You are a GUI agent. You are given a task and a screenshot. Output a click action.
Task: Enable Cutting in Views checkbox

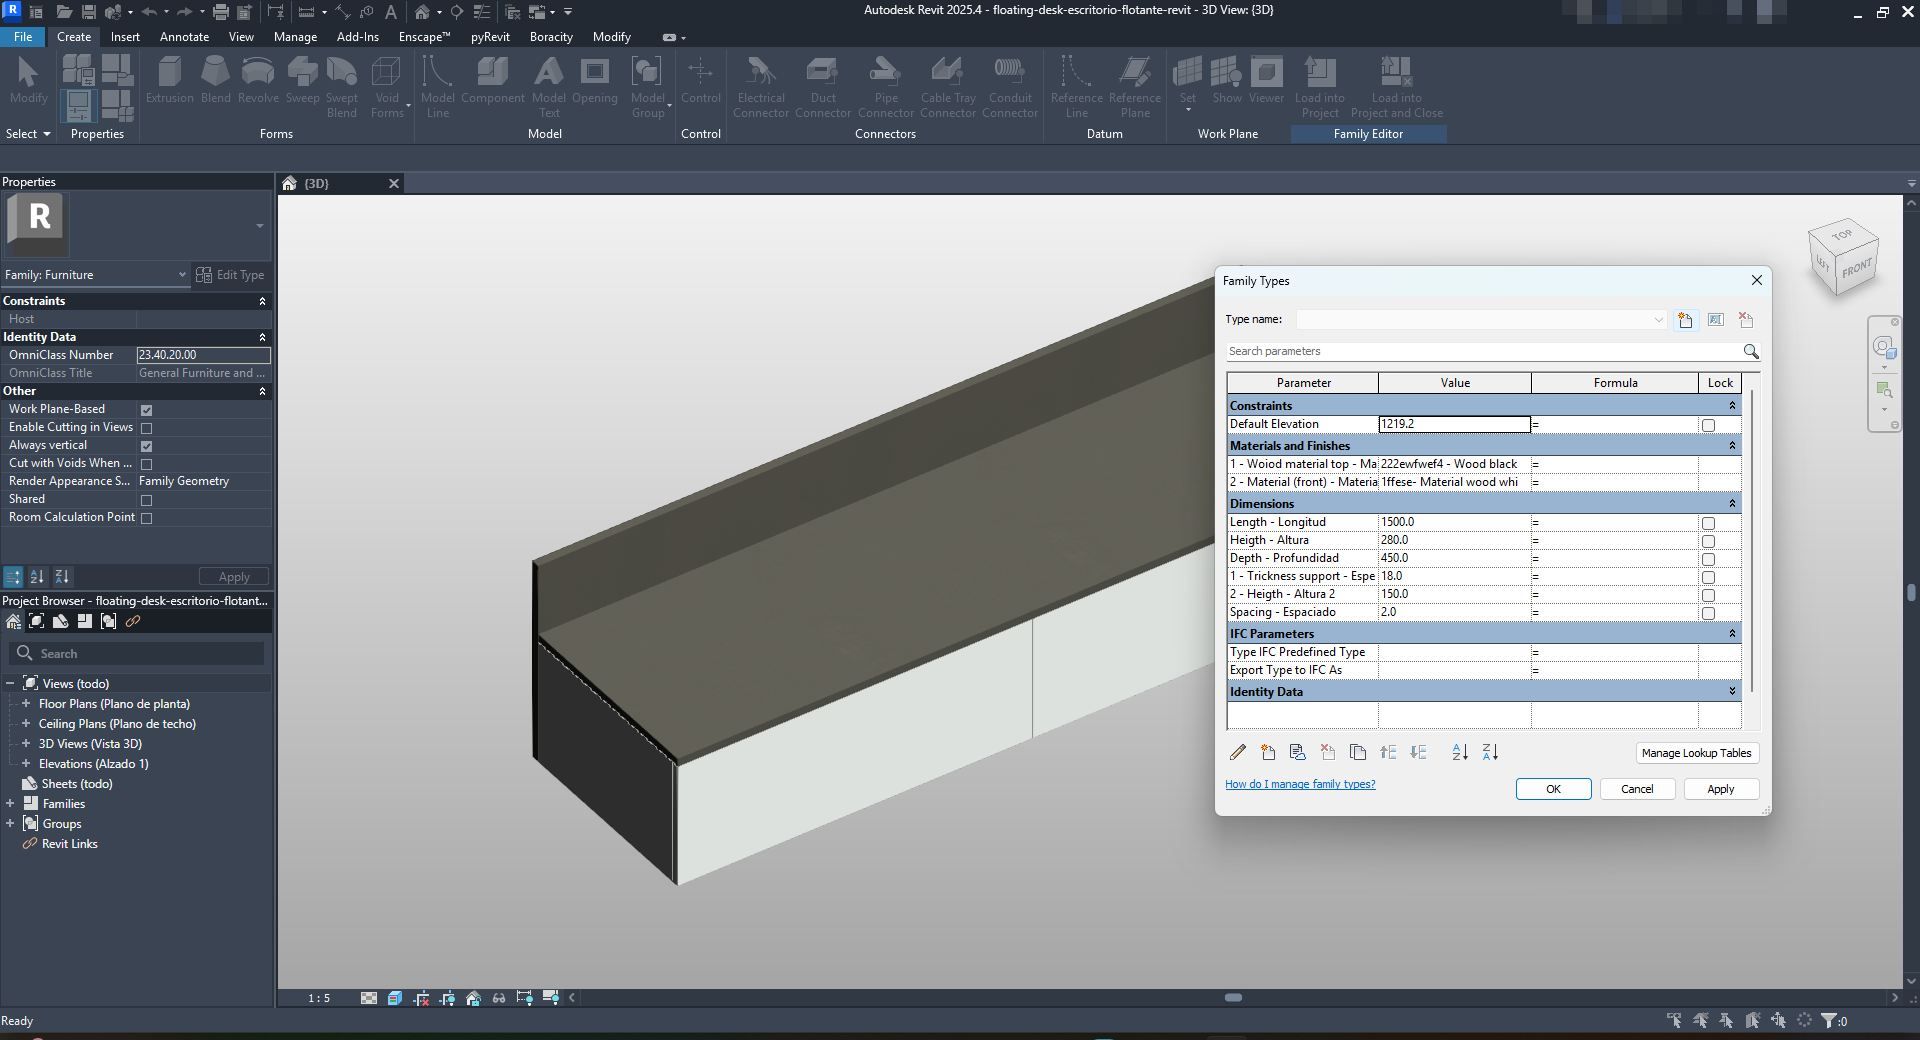[x=147, y=428]
